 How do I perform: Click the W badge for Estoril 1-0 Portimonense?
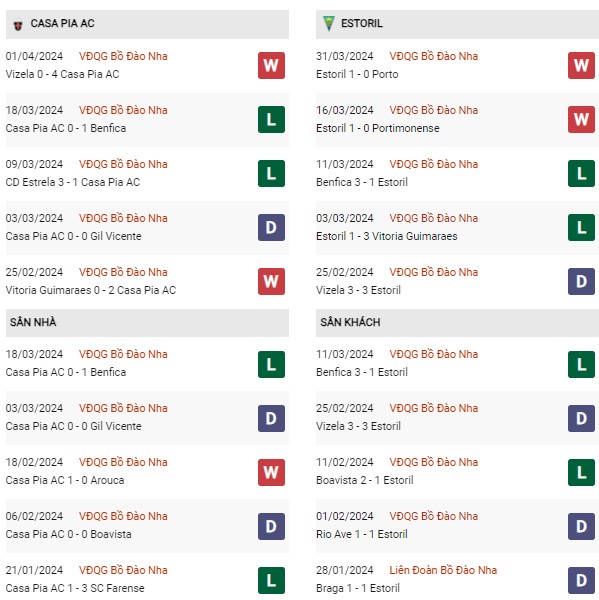(581, 119)
